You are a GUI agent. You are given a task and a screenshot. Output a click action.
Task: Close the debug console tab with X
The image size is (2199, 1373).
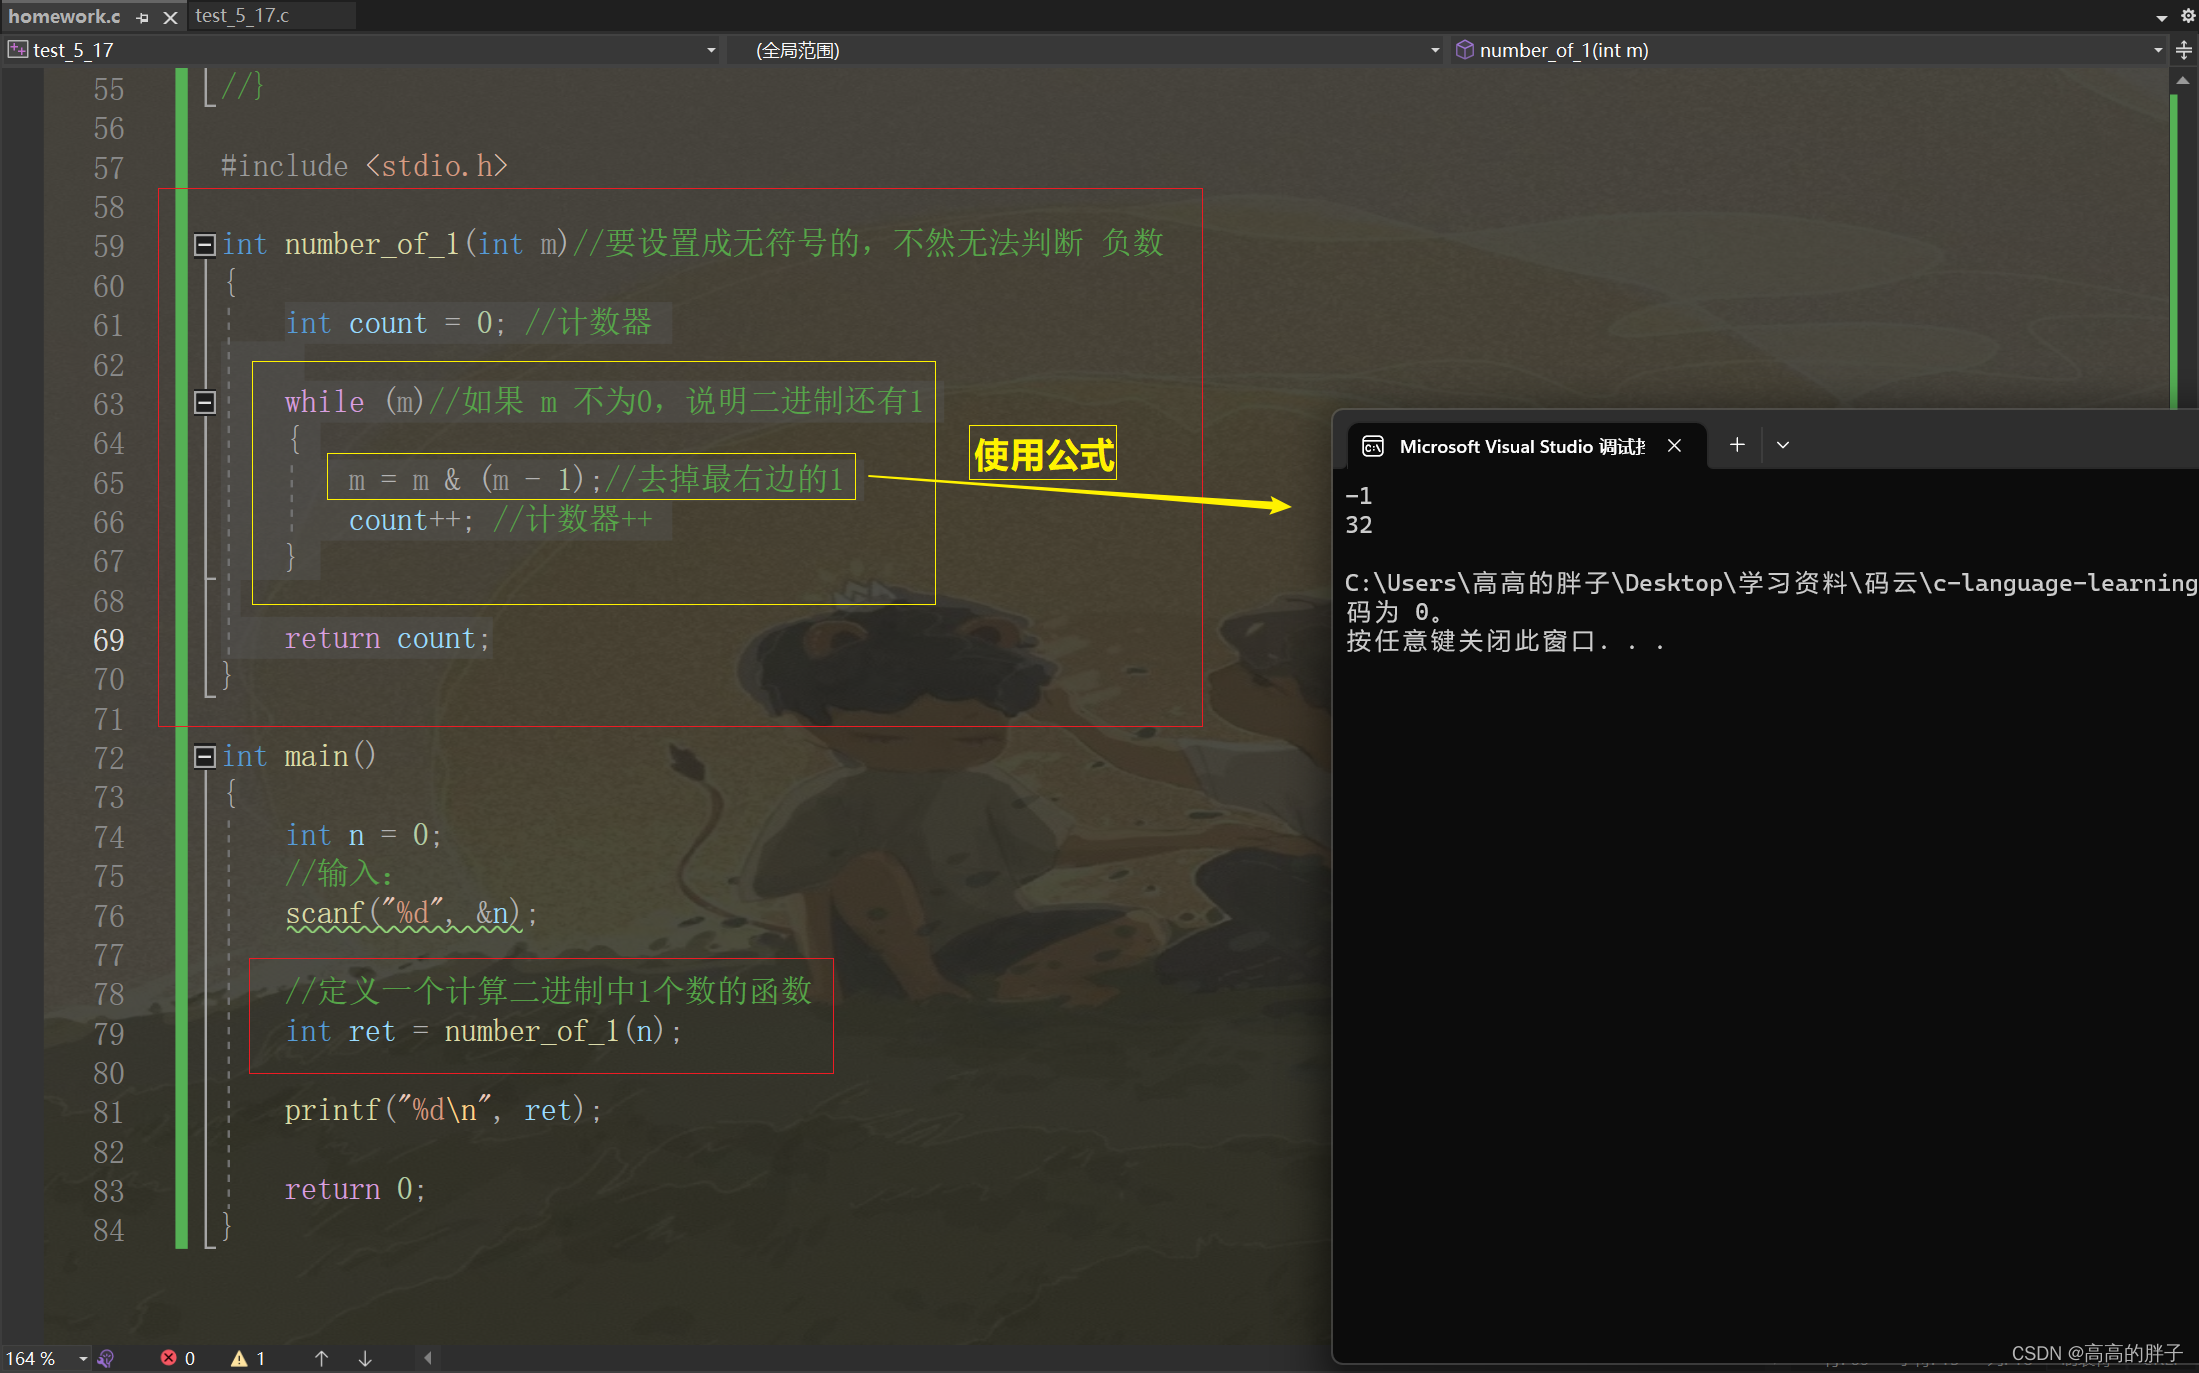[1674, 446]
